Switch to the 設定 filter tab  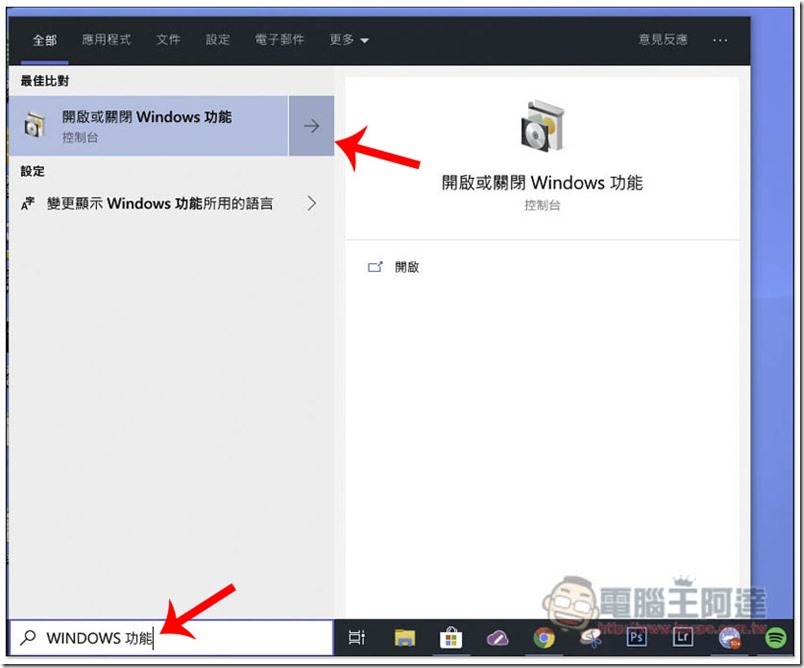click(217, 39)
